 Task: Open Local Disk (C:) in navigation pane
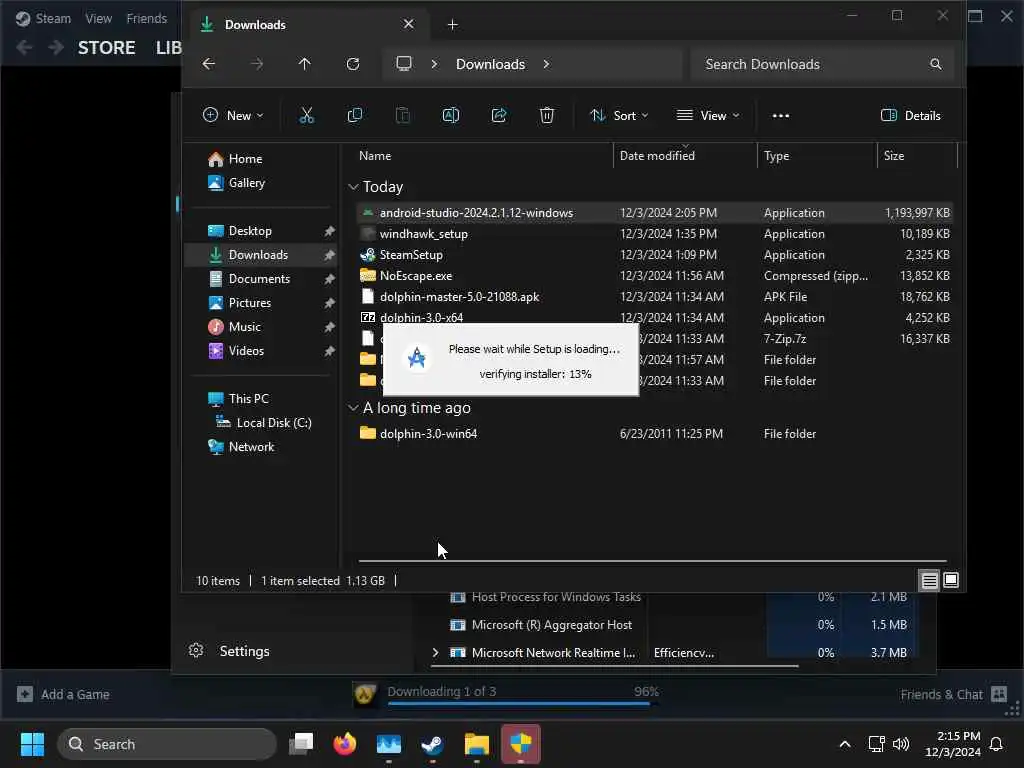264,423
